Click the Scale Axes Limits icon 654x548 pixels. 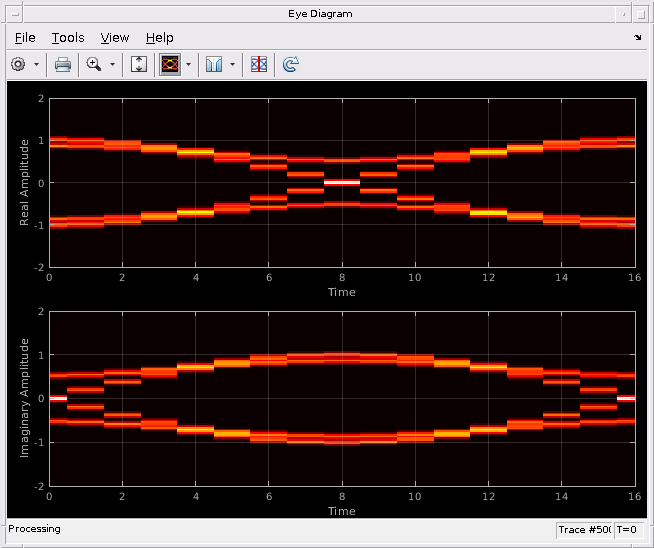(x=139, y=64)
